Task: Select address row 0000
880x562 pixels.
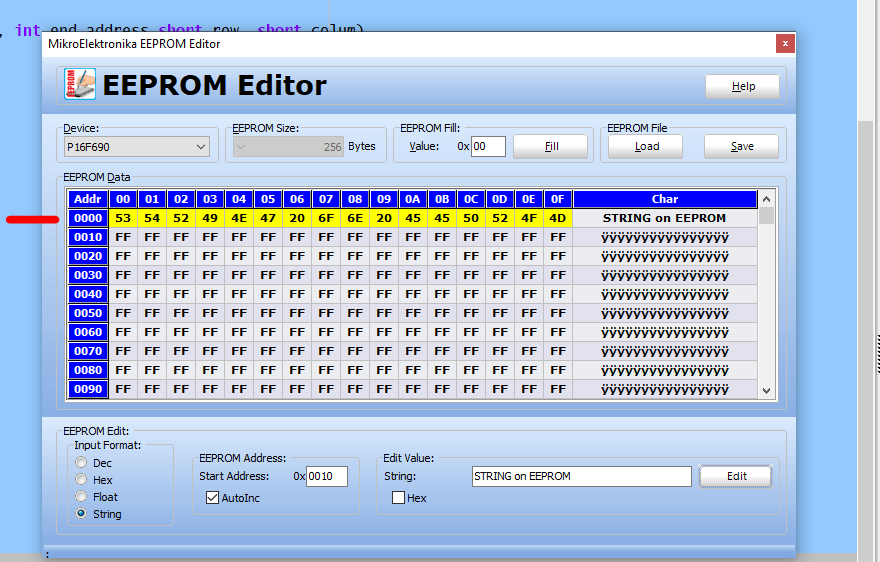Action: 88,218
